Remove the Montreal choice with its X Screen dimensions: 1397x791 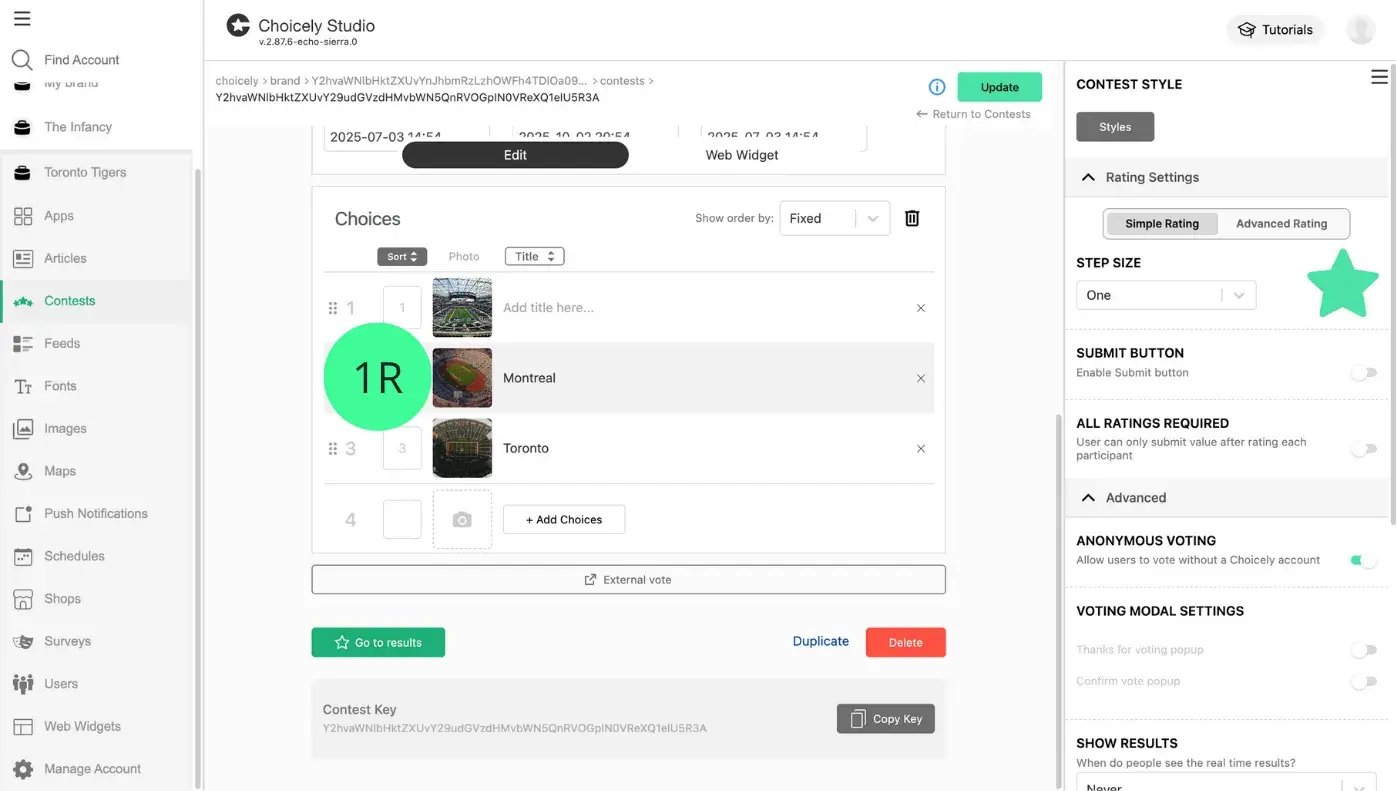pyautogui.click(x=921, y=378)
